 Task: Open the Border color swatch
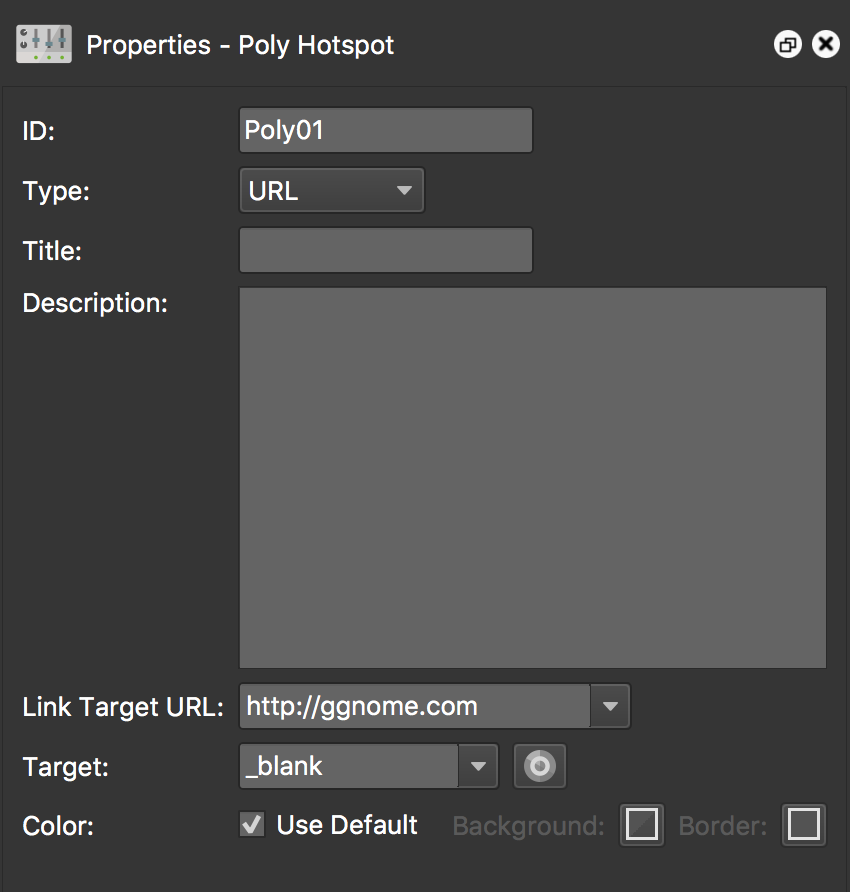pos(803,825)
